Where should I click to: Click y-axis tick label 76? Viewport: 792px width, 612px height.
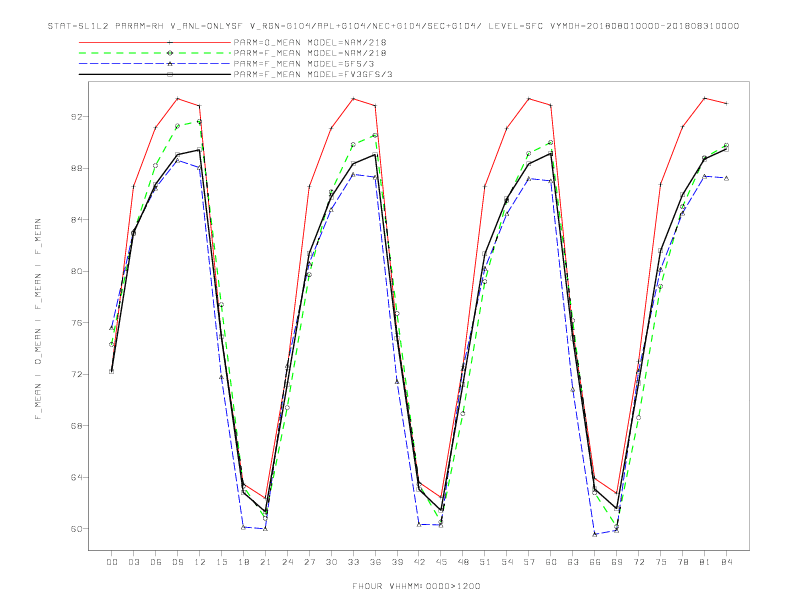click(76, 323)
